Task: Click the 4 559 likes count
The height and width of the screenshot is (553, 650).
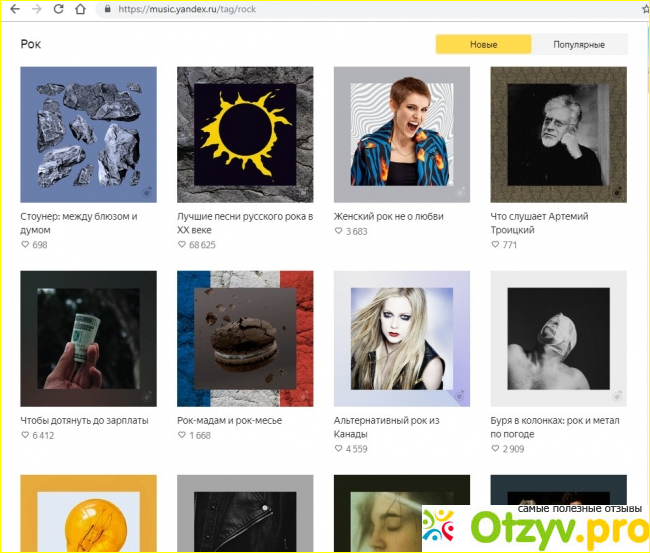Action: point(357,449)
